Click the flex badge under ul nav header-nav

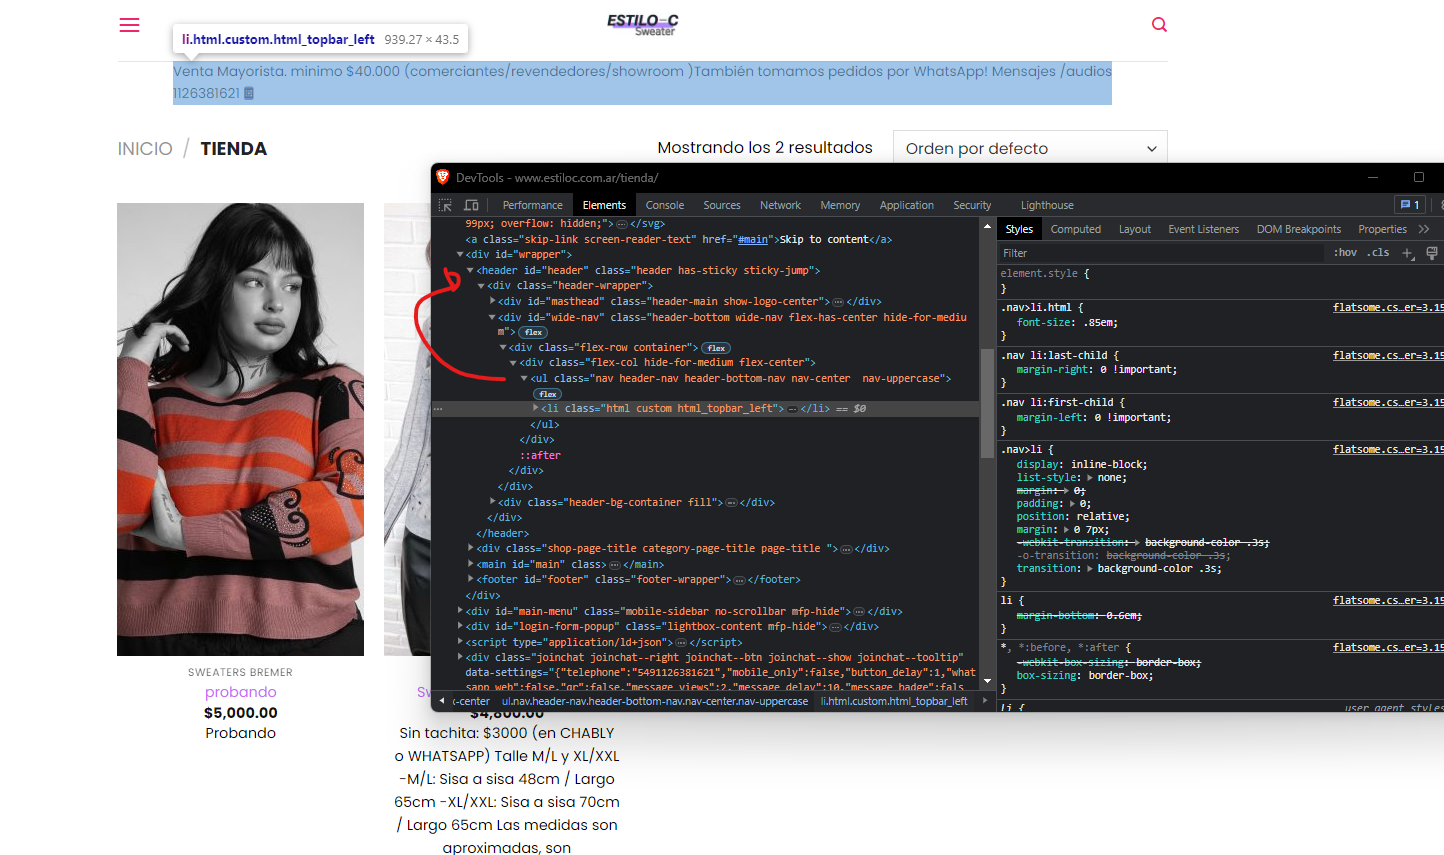[x=548, y=394]
